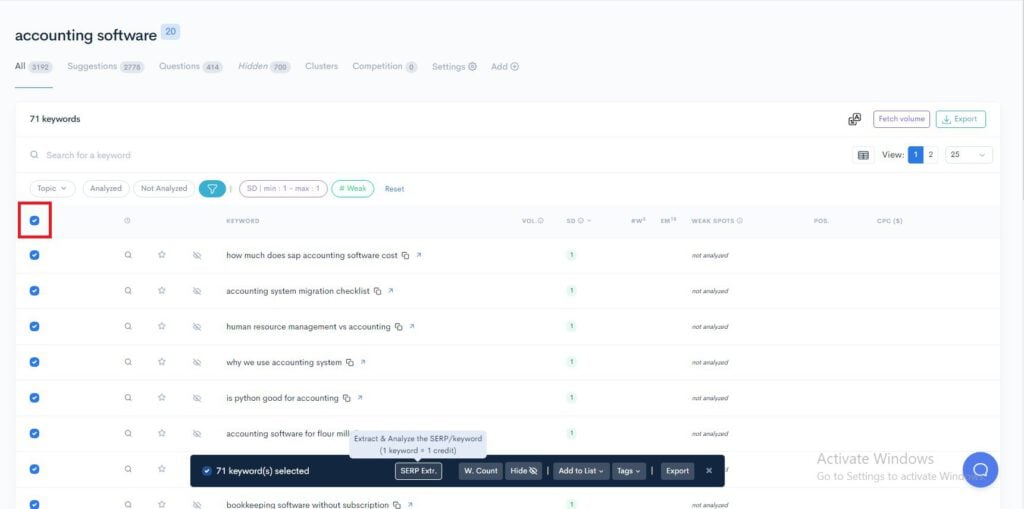Open the Competition tab

[385, 67]
